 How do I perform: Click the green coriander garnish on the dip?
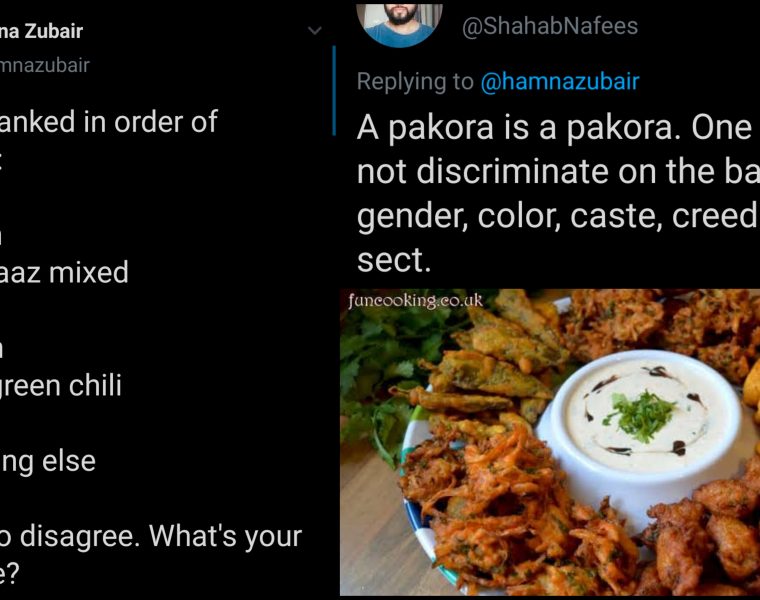tap(641, 413)
